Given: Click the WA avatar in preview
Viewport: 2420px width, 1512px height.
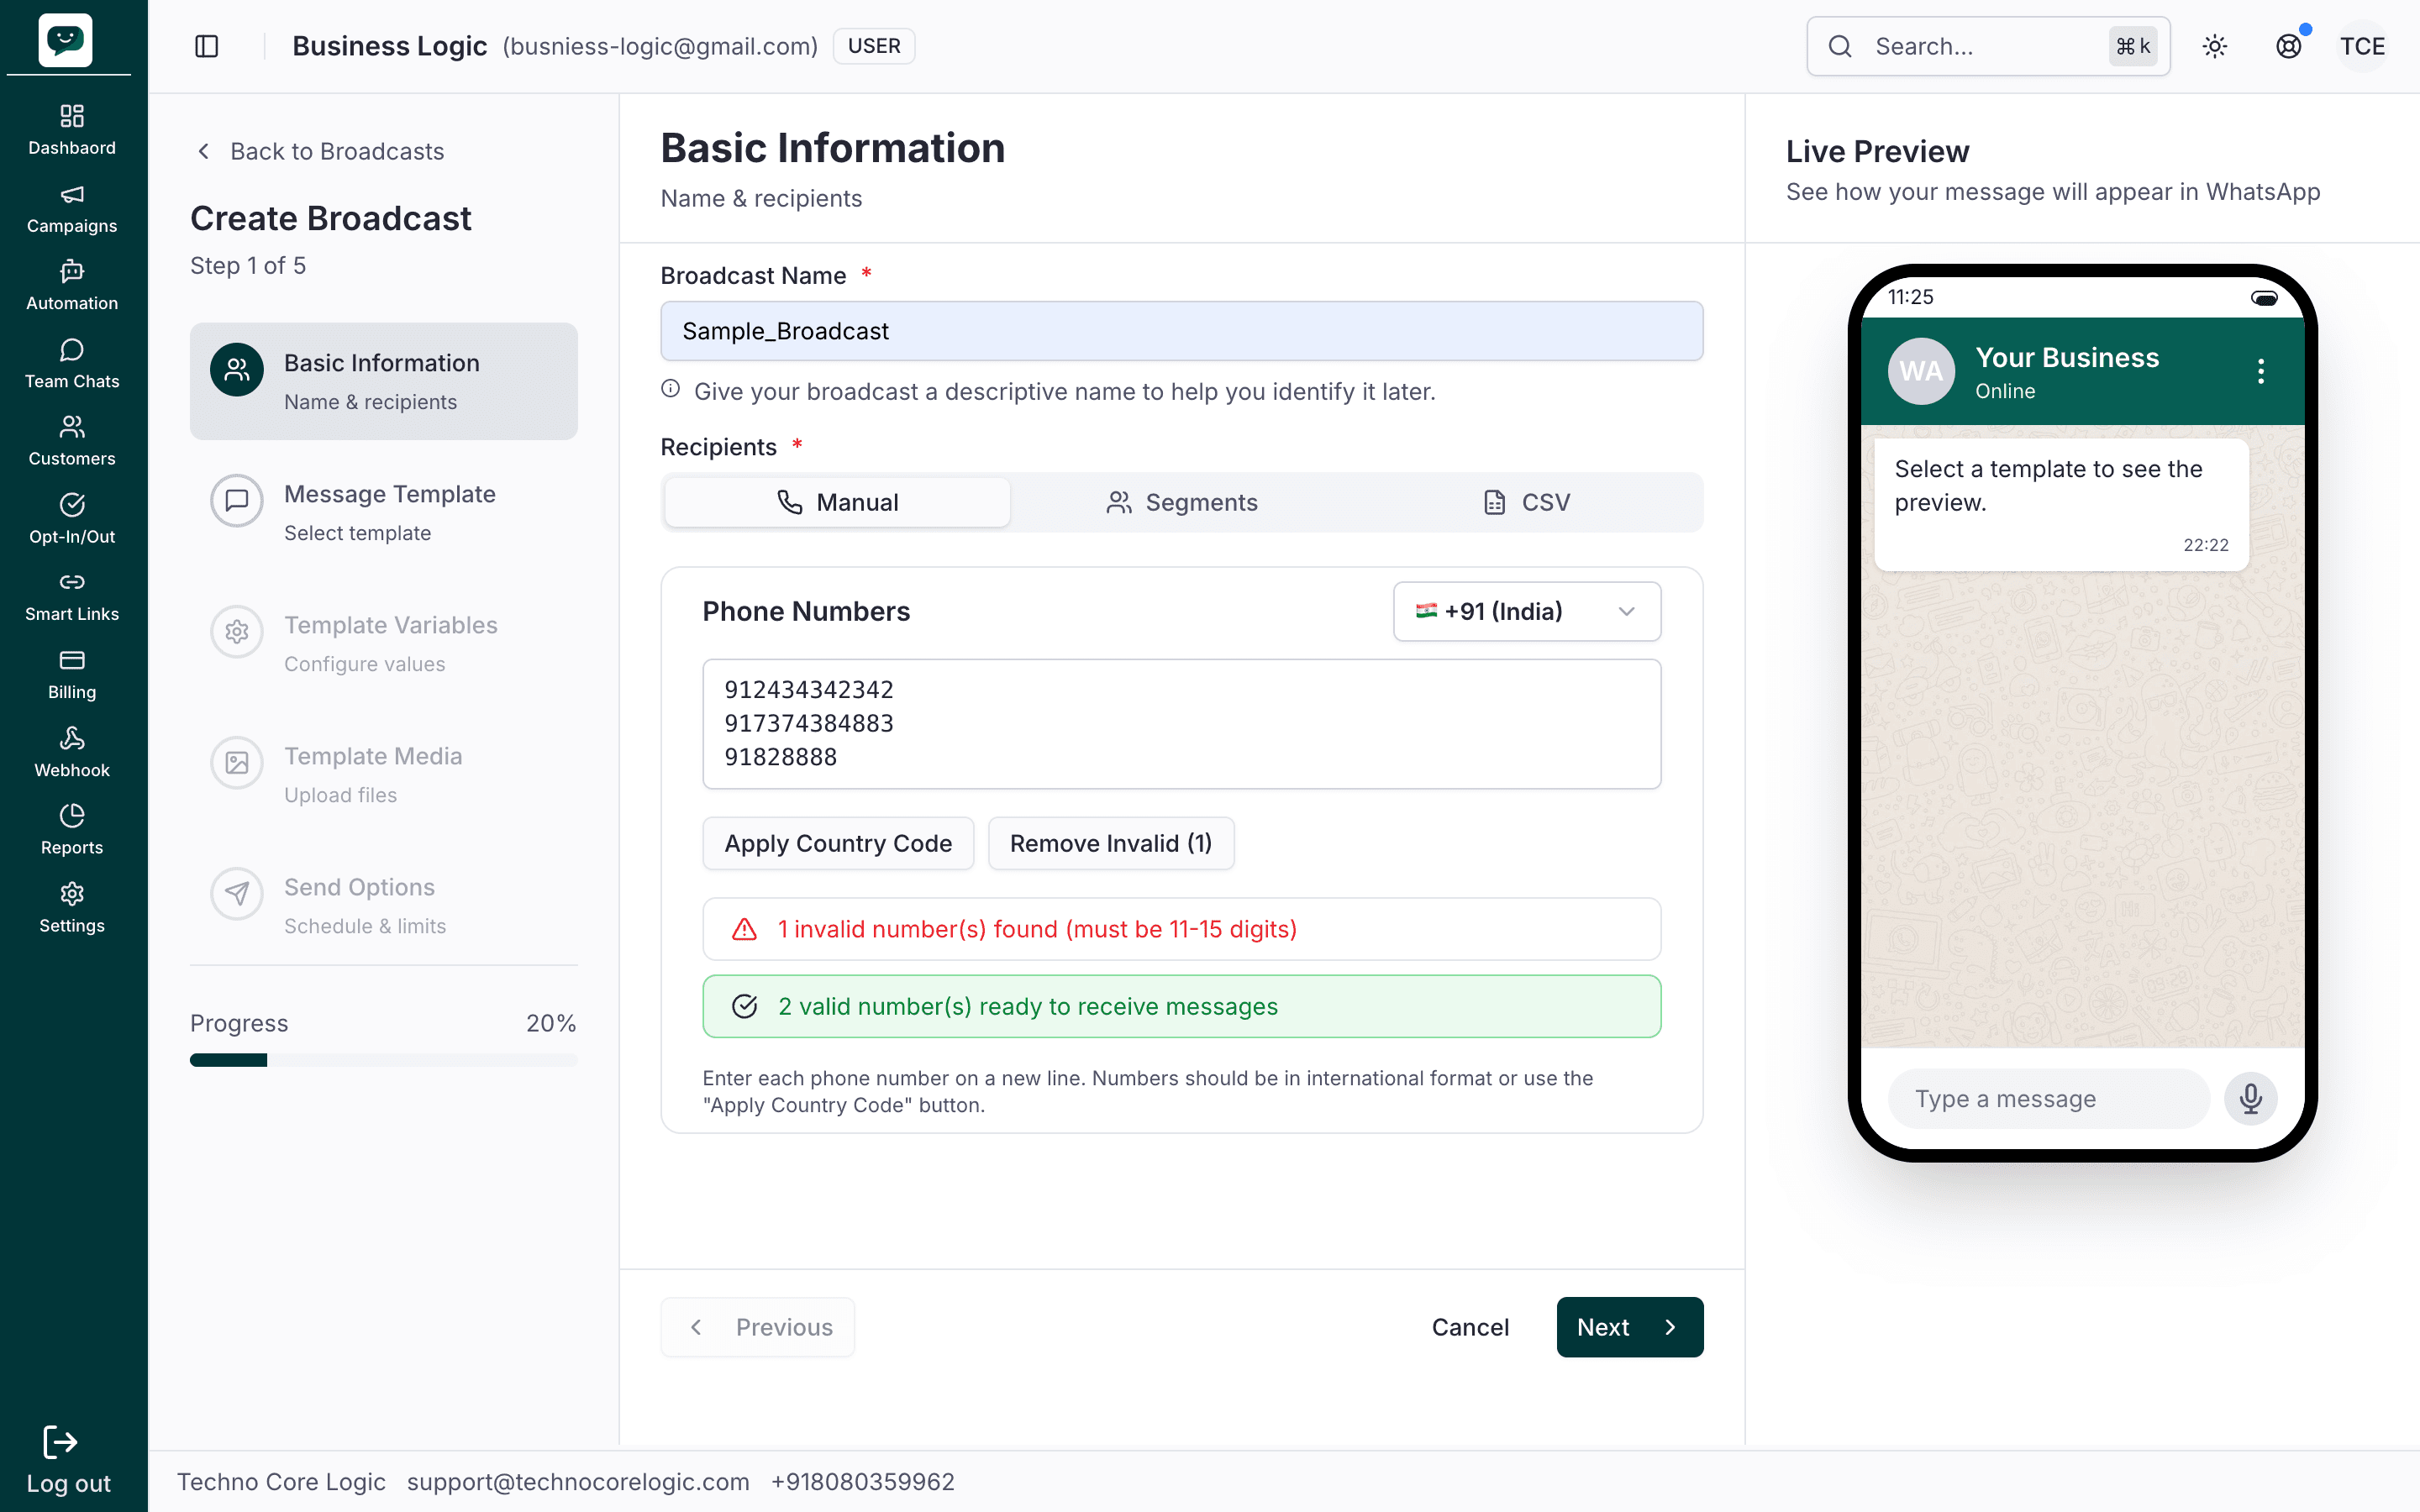Looking at the screenshot, I should click(x=1921, y=371).
